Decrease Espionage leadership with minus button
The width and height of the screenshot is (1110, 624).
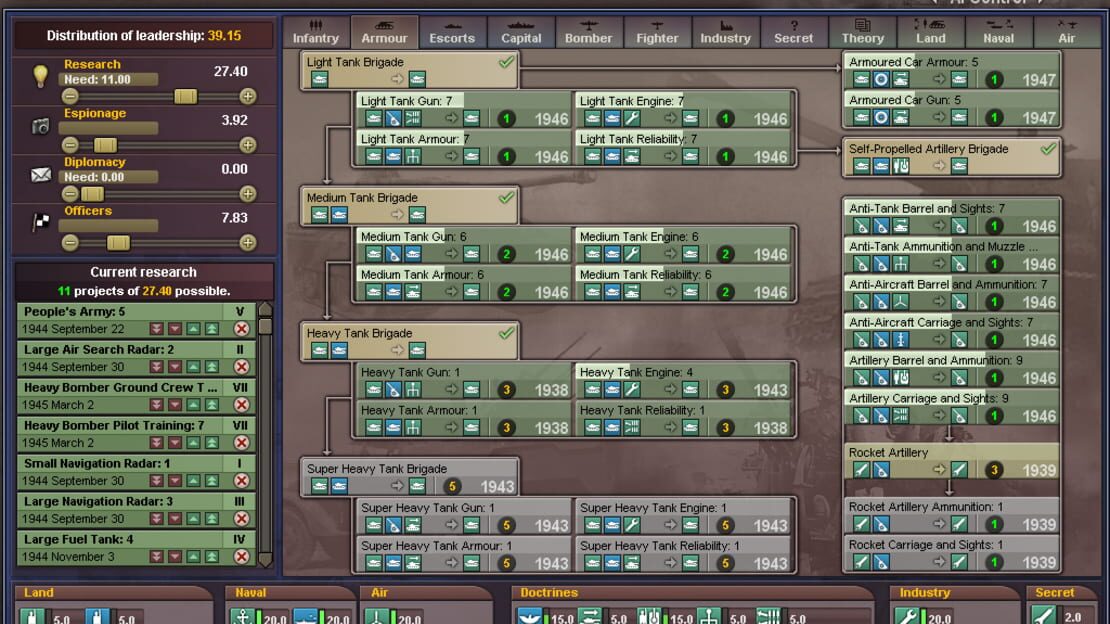pos(69,144)
